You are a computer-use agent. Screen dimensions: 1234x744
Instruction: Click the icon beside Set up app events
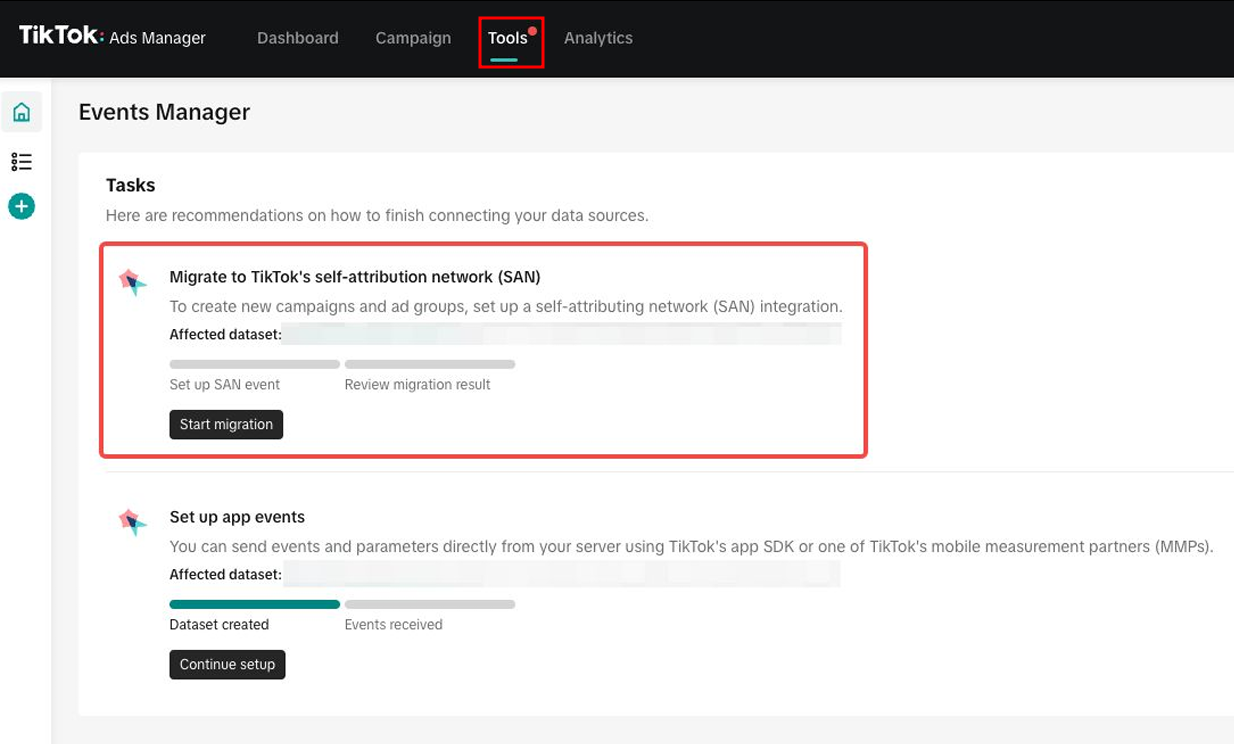tap(133, 522)
